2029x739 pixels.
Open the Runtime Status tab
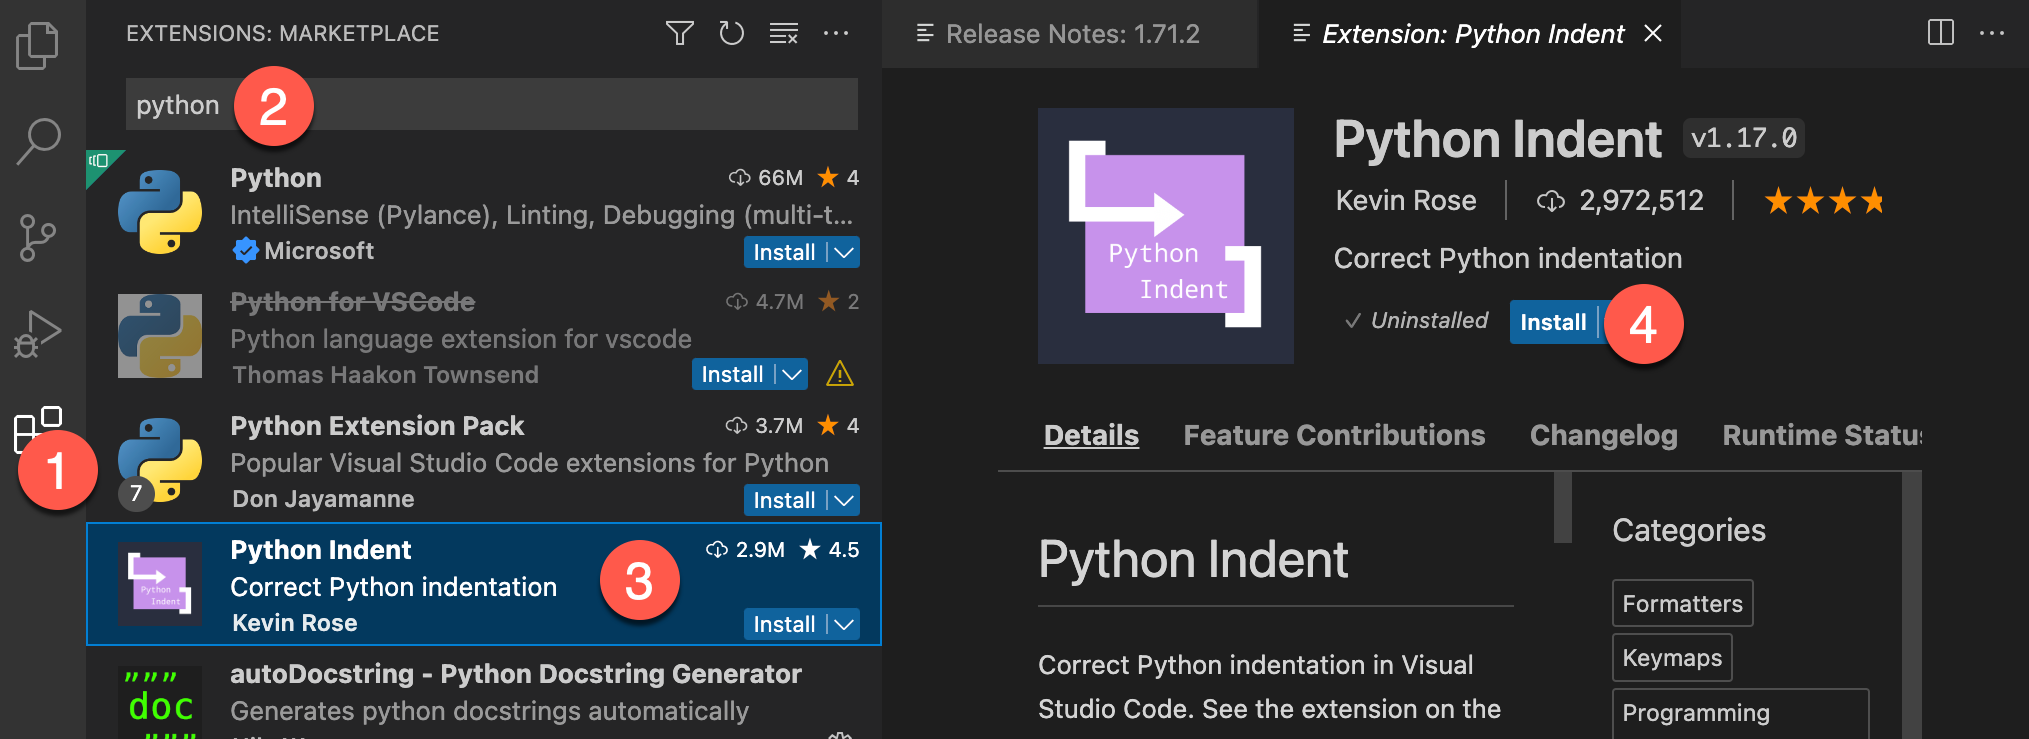[x=1821, y=435]
